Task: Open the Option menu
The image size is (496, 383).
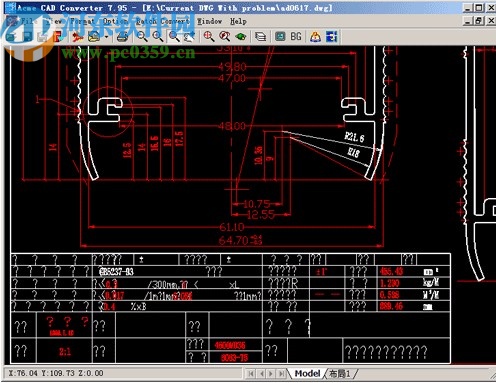Action: tap(115, 21)
